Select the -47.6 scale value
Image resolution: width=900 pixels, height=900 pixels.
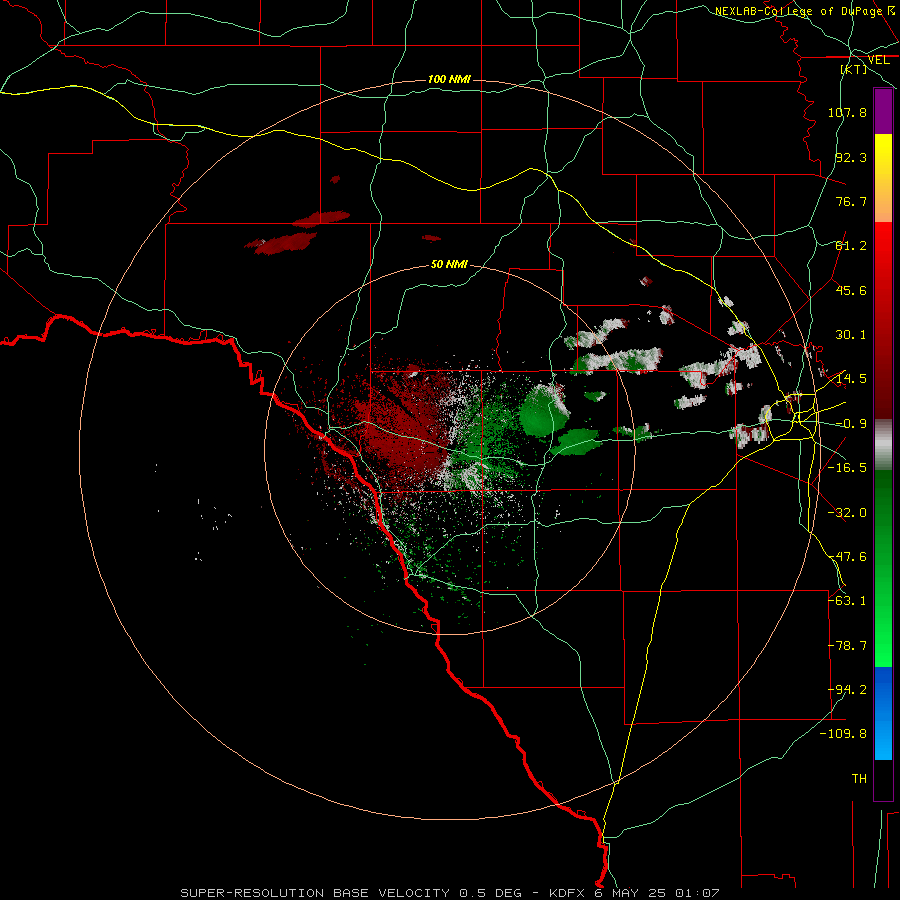847,557
